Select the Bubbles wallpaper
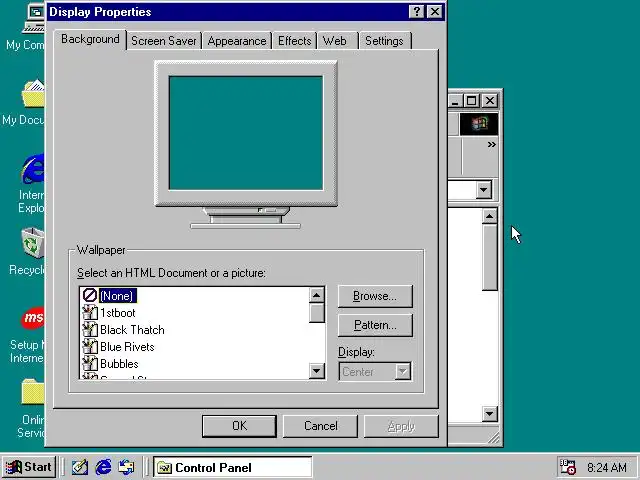Image resolution: width=640 pixels, height=480 pixels. point(119,364)
